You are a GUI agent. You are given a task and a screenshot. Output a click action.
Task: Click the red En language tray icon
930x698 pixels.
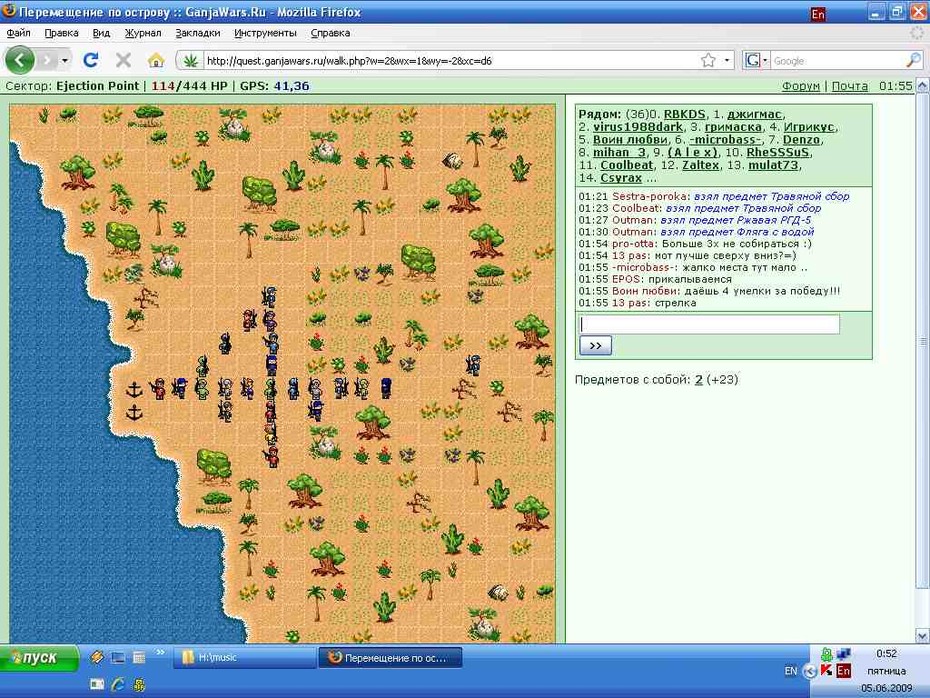[x=843, y=671]
